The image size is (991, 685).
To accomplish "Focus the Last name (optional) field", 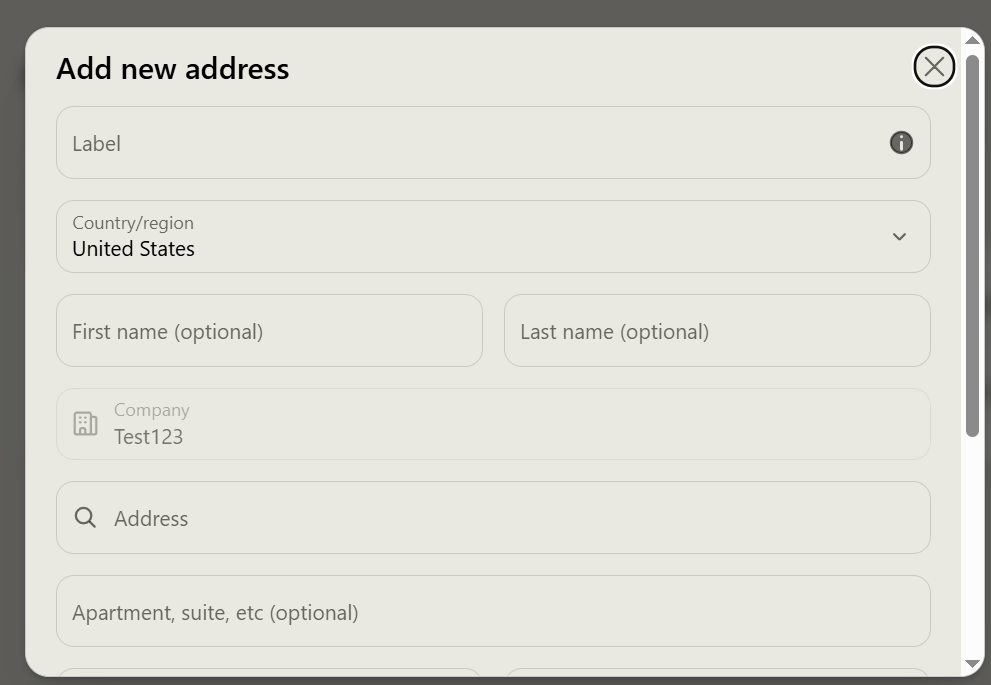I will 717,330.
